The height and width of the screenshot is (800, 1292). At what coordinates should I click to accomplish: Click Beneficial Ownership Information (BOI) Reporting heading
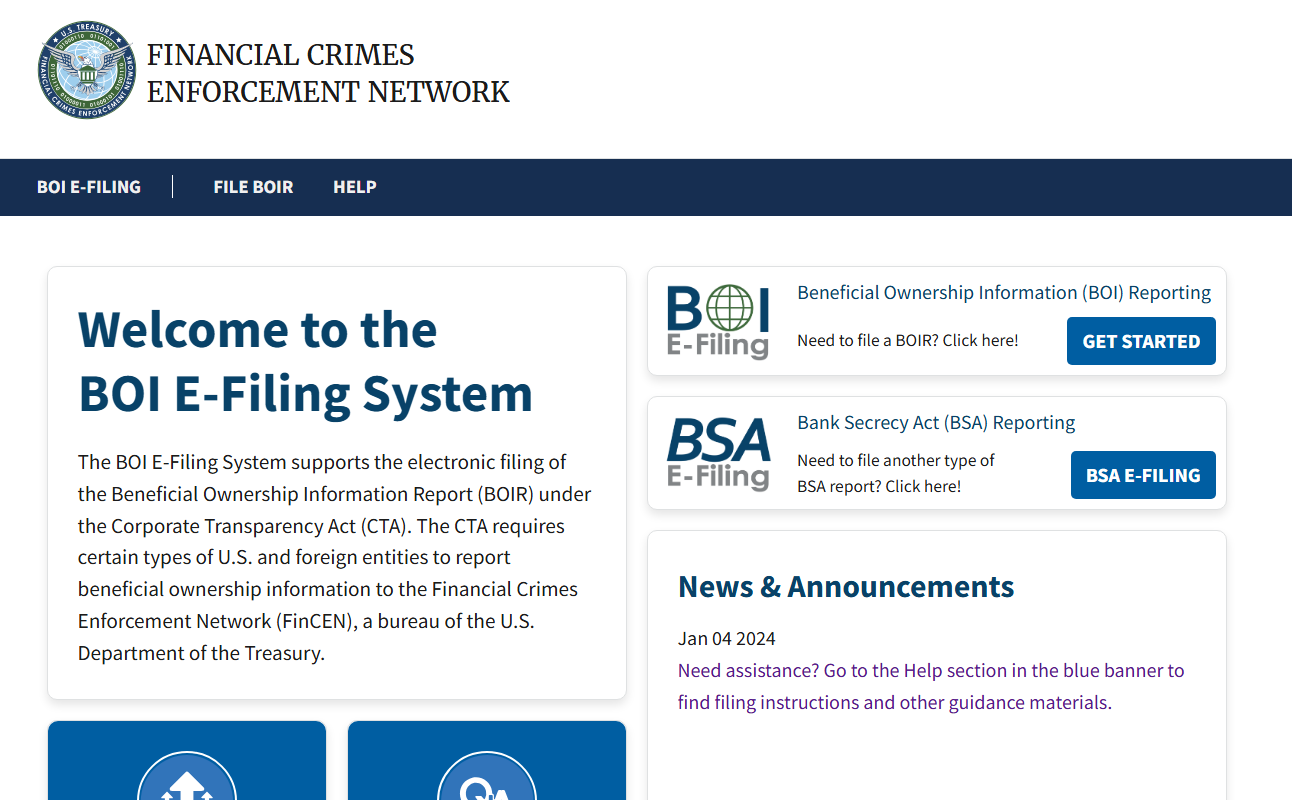1004,293
